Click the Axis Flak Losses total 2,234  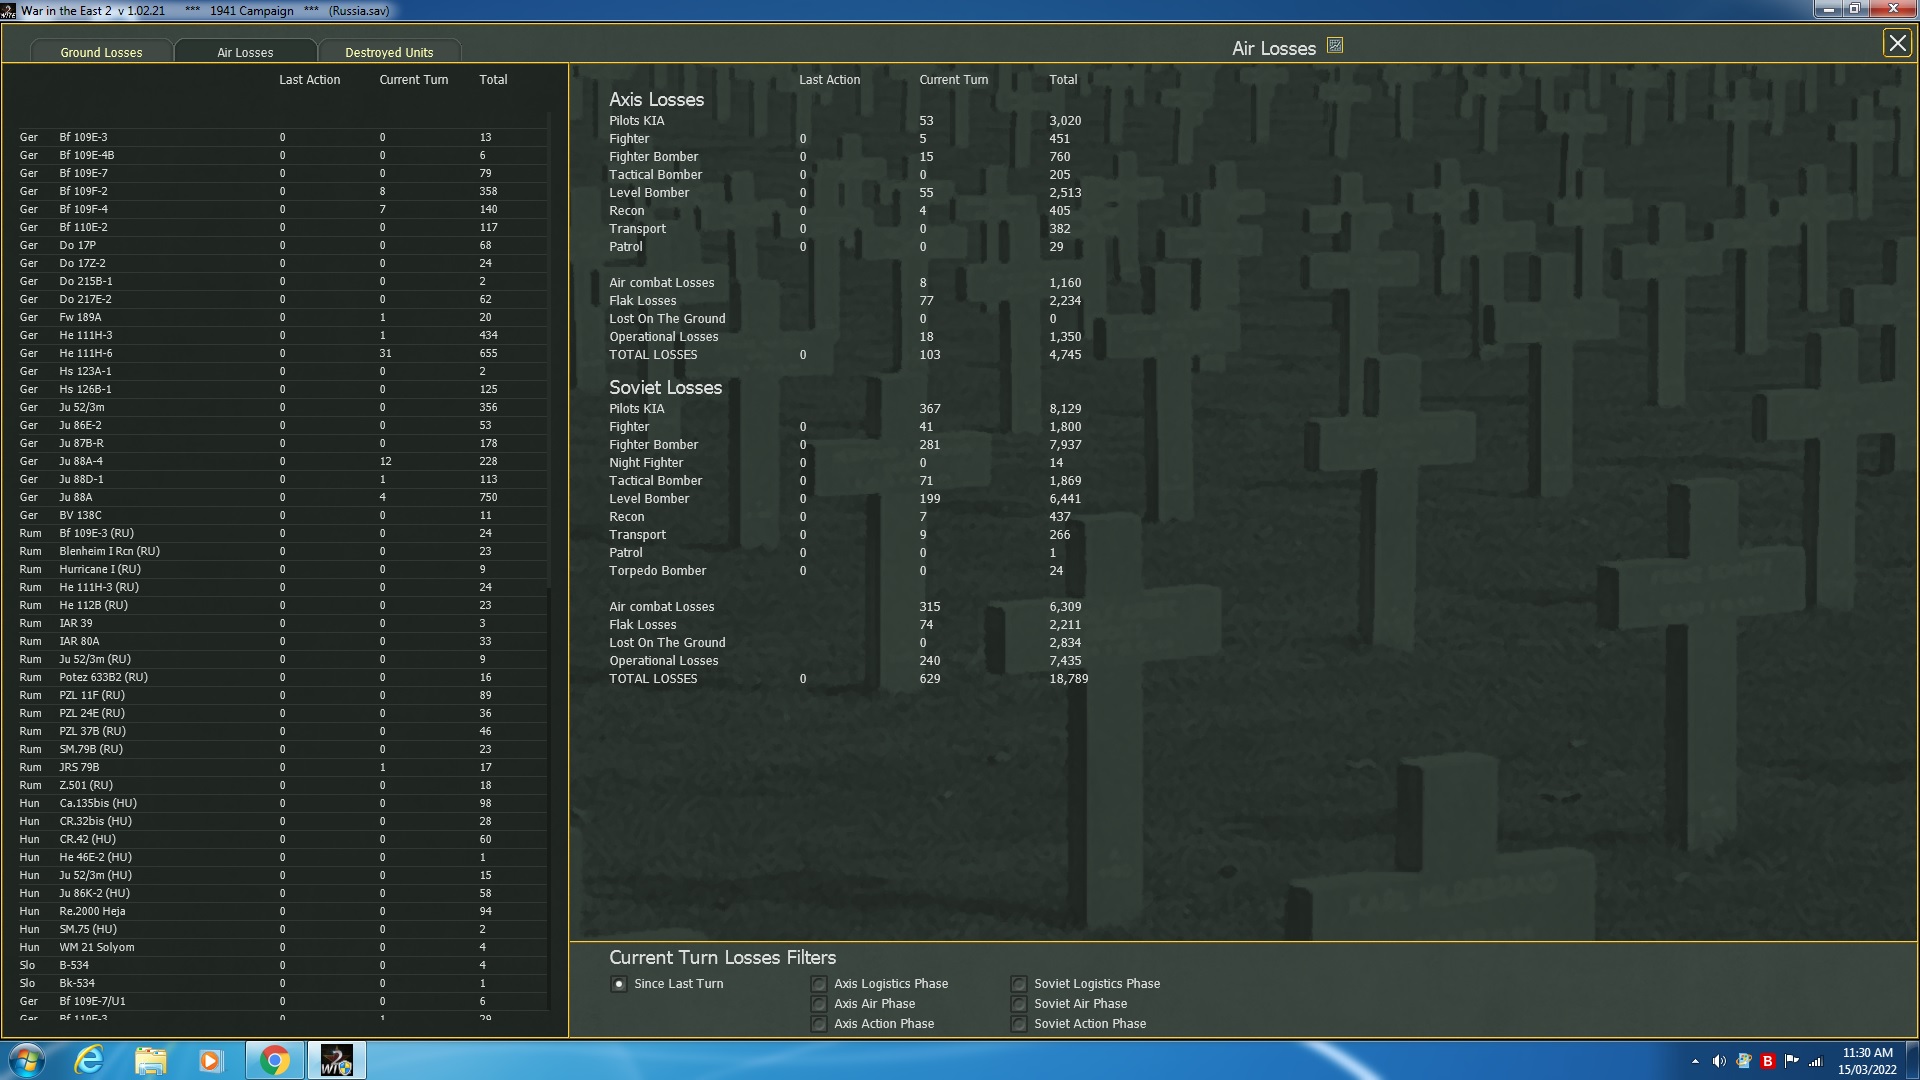pyautogui.click(x=1065, y=301)
